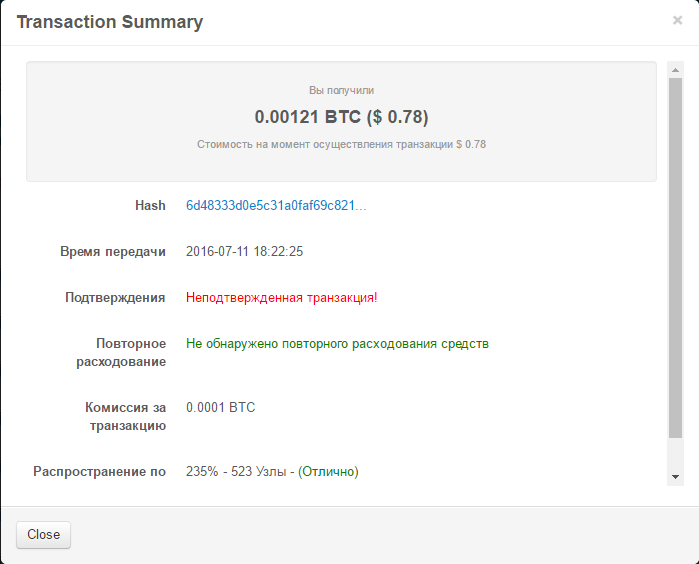Click the red "Неподтвержденная транзакция!" warning
The width and height of the screenshot is (699, 564).
[x=281, y=297]
